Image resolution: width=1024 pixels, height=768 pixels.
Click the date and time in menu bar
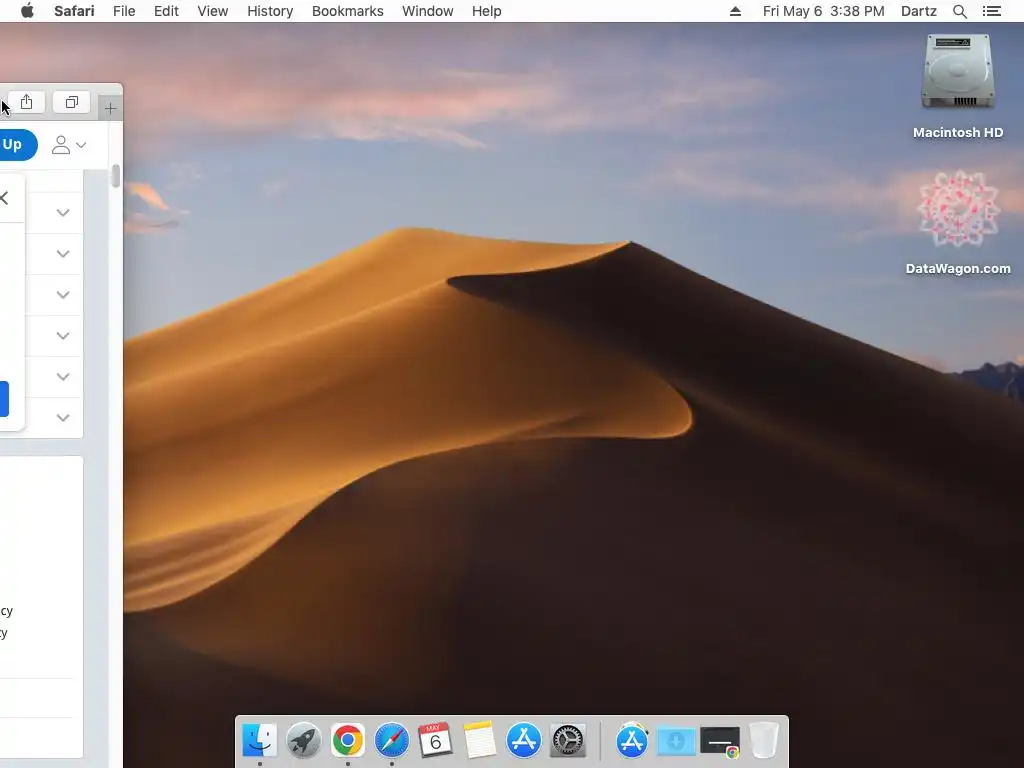pos(824,11)
